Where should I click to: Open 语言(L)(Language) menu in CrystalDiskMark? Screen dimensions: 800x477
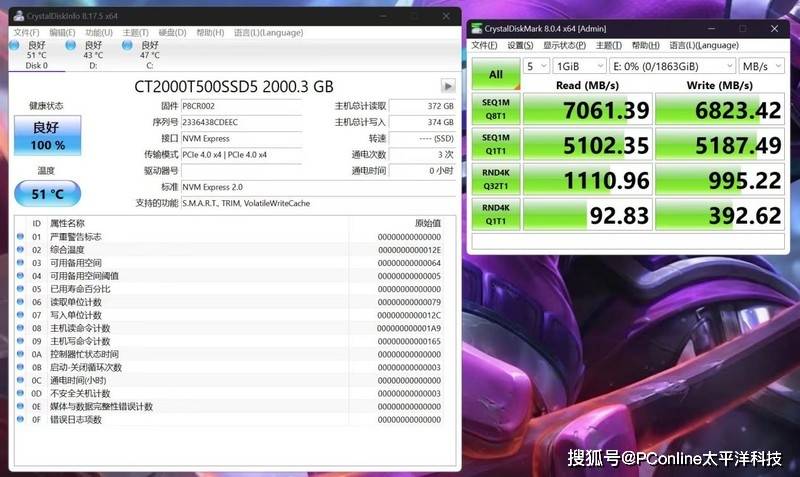tap(704, 45)
